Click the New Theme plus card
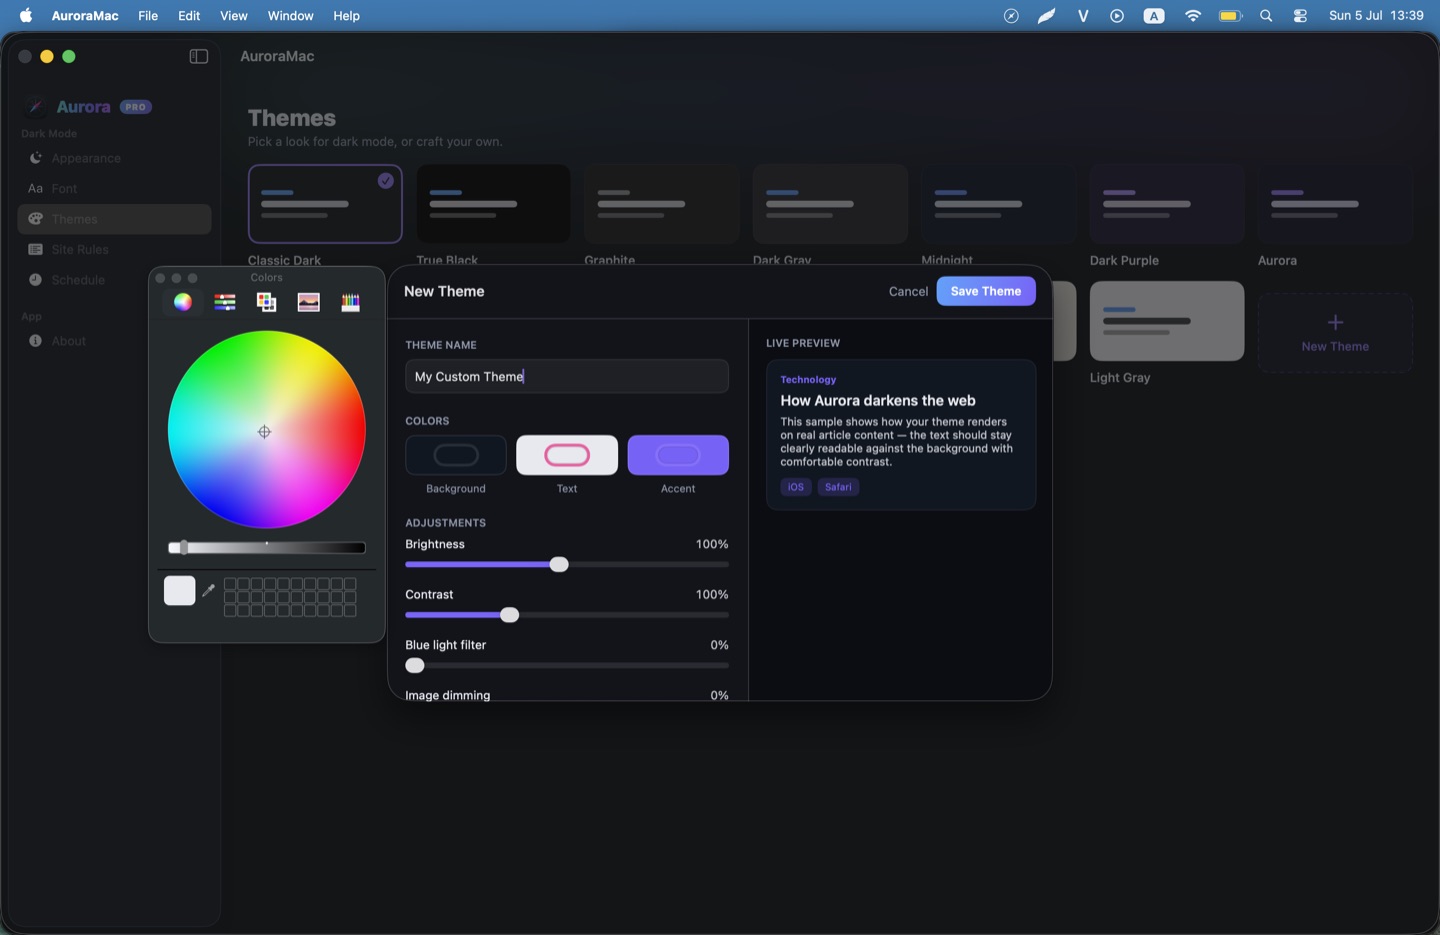Image resolution: width=1440 pixels, height=935 pixels. (1335, 332)
